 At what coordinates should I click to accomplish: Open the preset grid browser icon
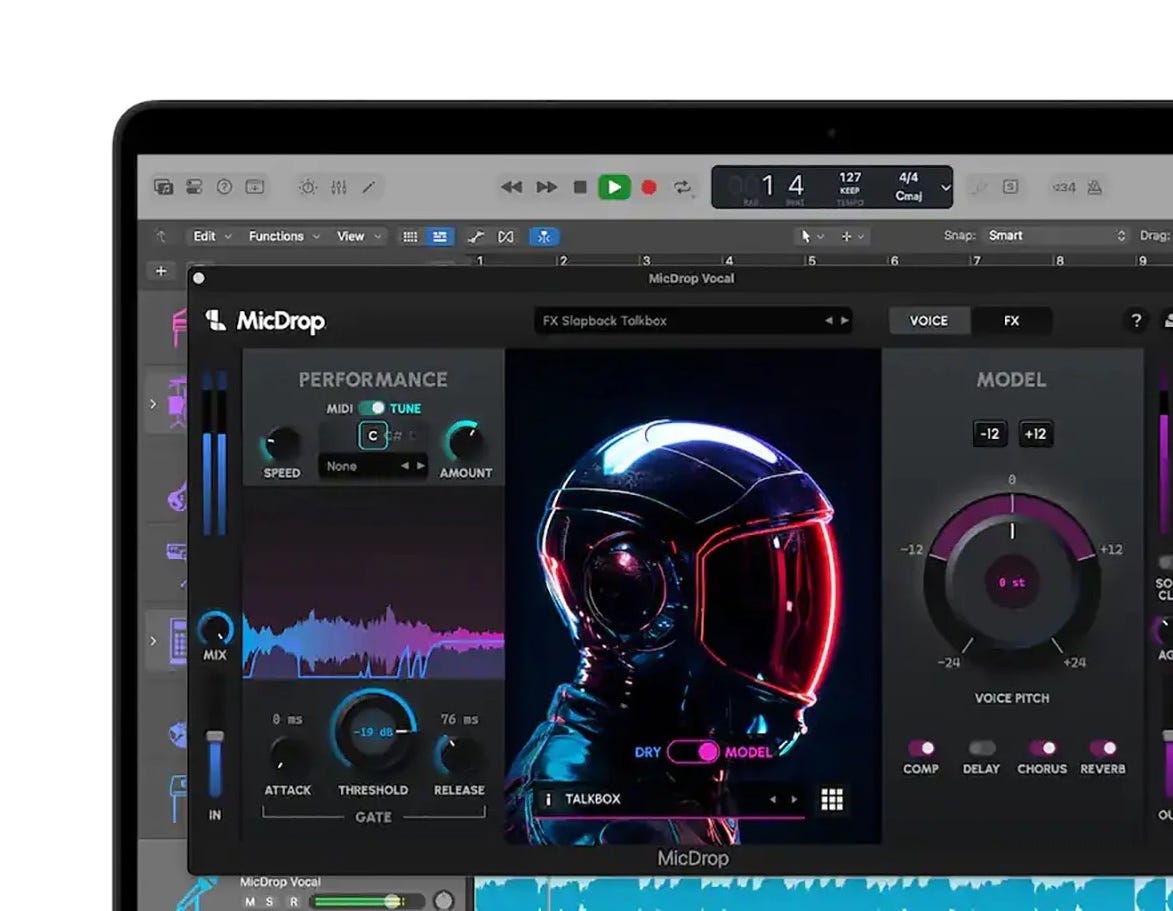(x=832, y=799)
